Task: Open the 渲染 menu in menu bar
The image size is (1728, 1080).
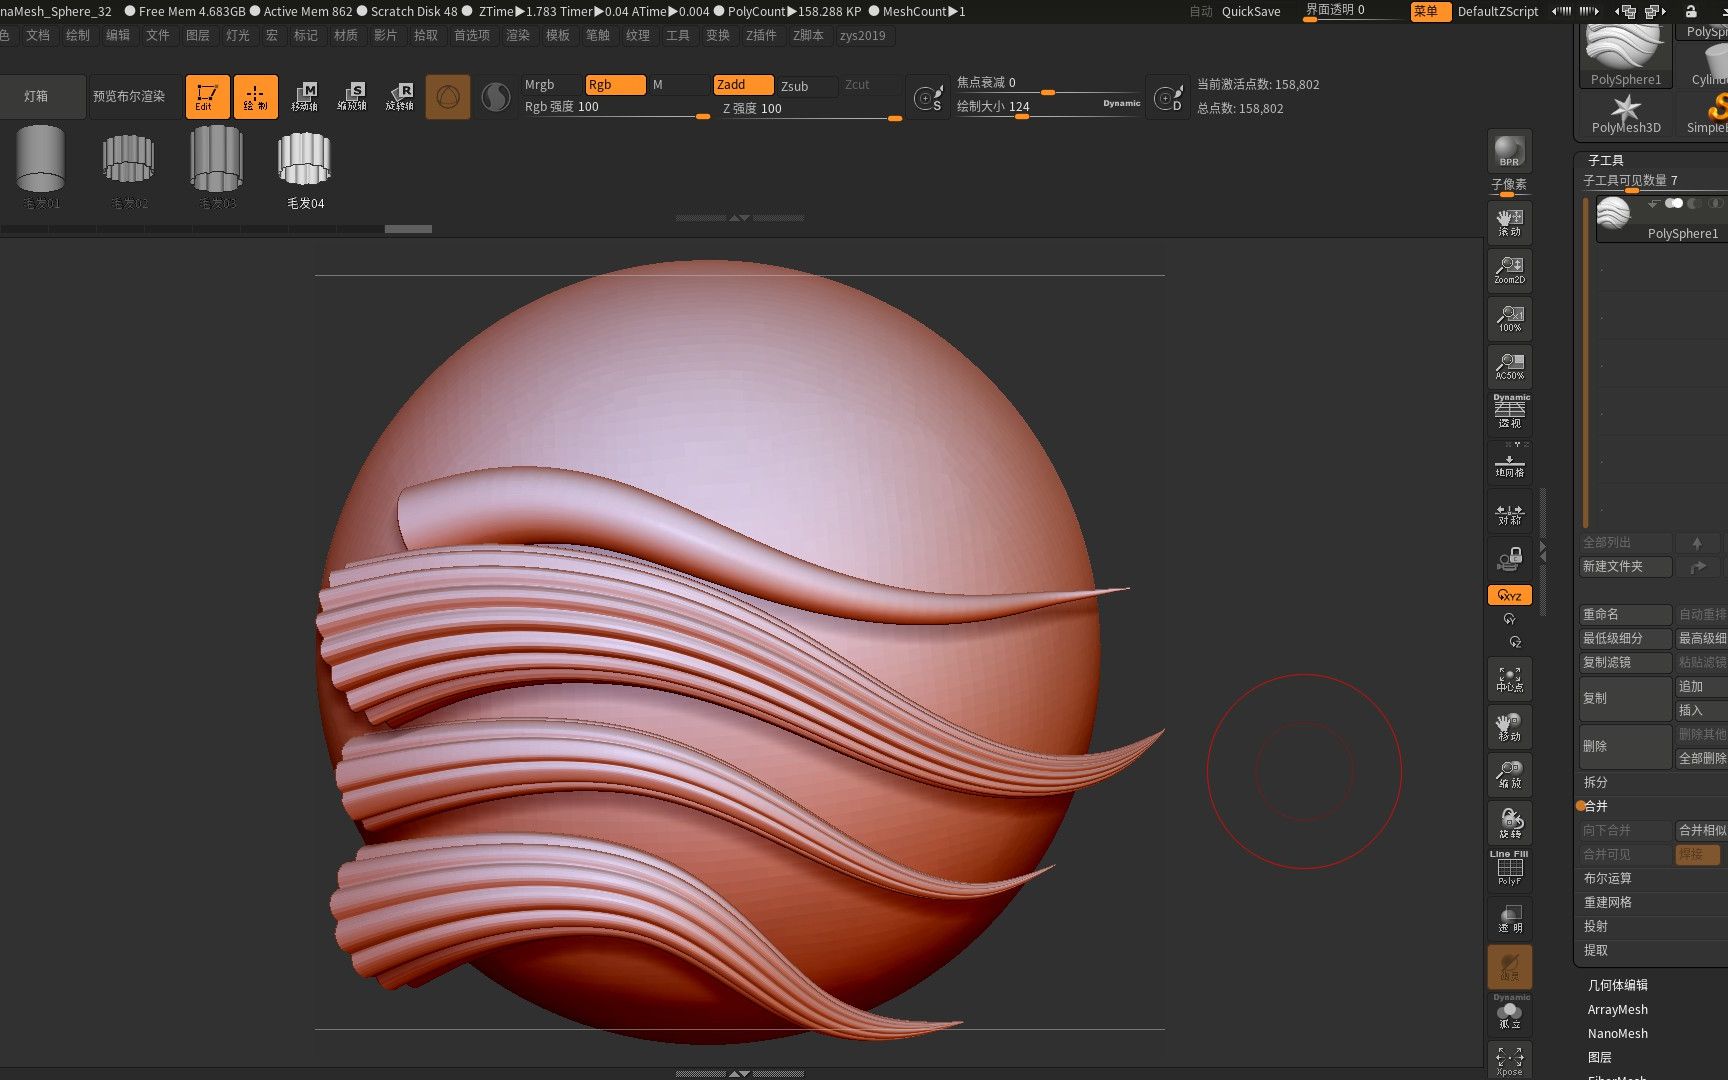Action: coord(518,35)
